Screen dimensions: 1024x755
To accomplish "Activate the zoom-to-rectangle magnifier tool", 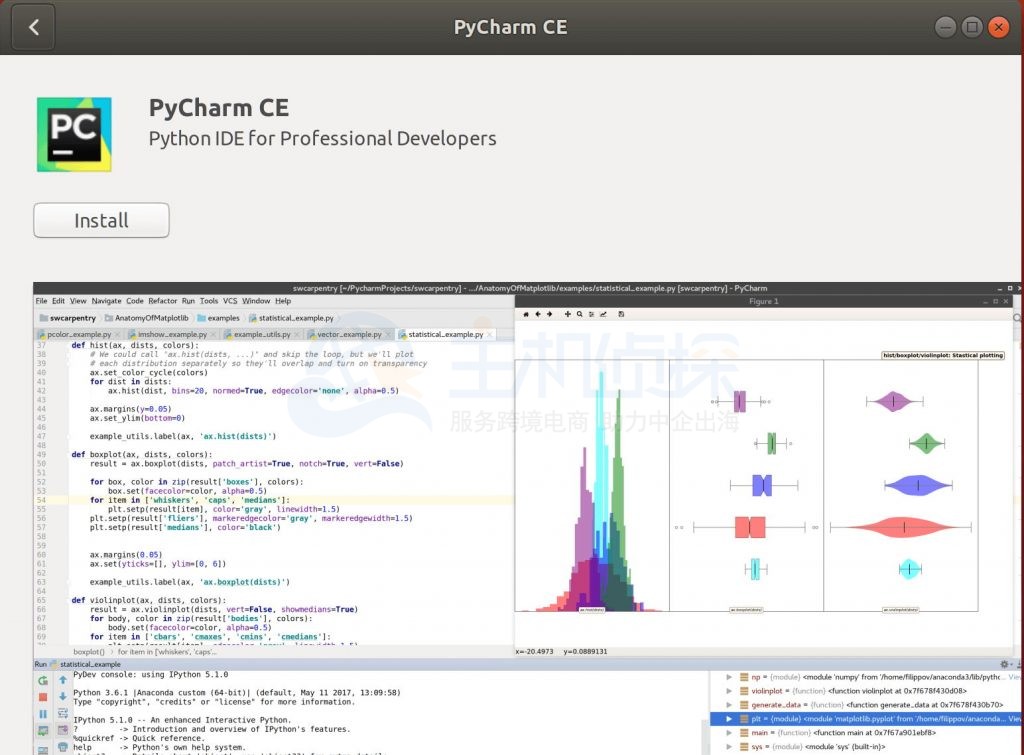I will pyautogui.click(x=580, y=313).
